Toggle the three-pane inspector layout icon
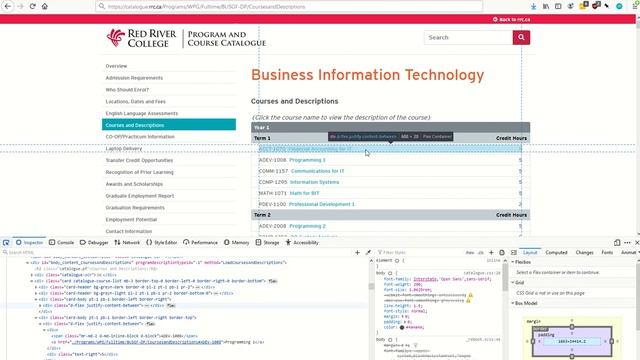Image resolution: width=640 pixels, height=360 pixels. (513, 253)
